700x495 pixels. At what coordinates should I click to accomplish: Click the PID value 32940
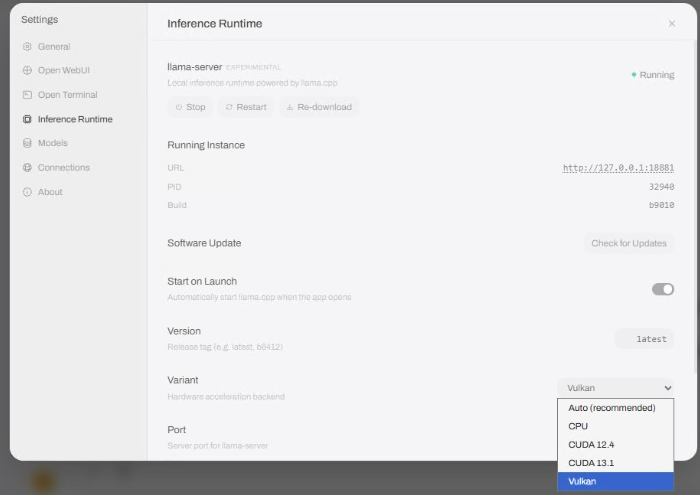(662, 187)
